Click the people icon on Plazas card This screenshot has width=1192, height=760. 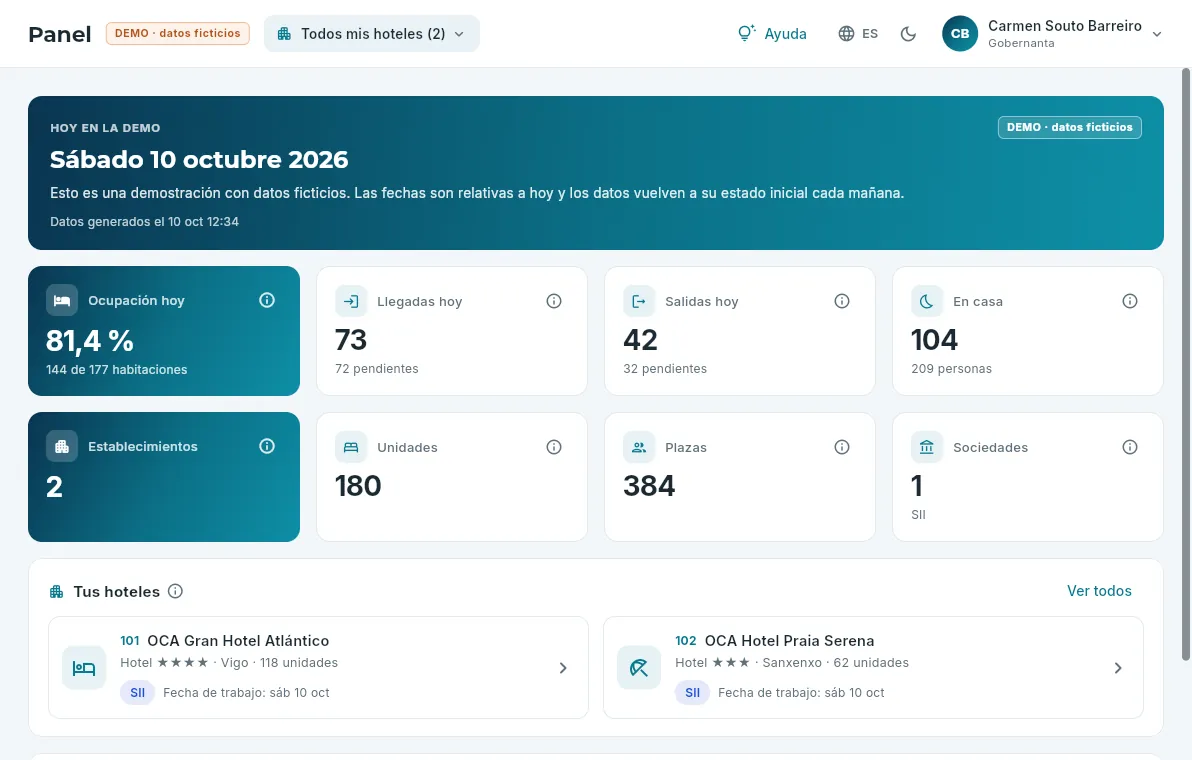point(639,447)
